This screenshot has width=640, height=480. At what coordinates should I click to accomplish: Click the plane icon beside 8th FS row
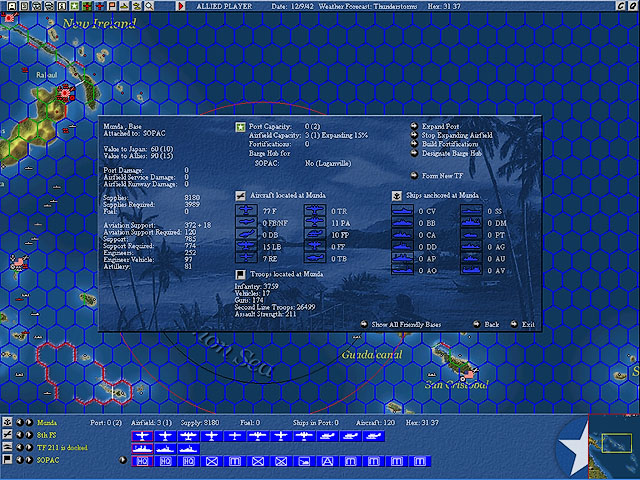pyautogui.click(x=7, y=435)
